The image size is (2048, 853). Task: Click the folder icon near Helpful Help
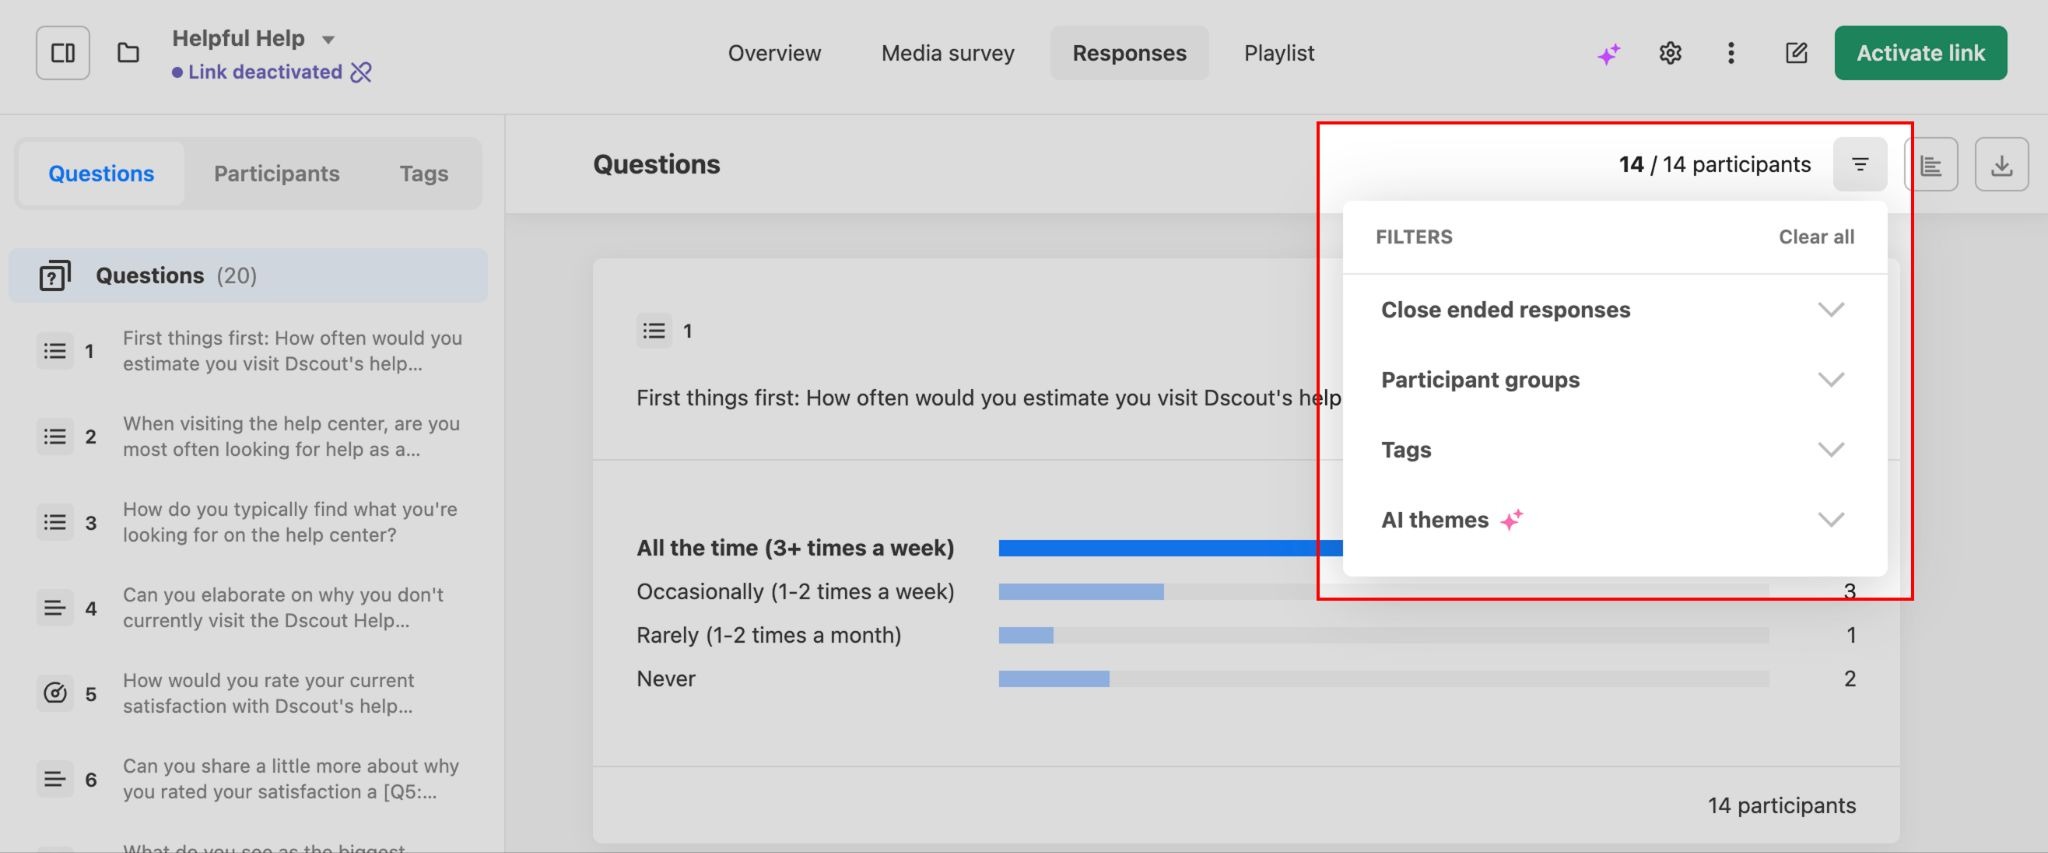(x=128, y=53)
